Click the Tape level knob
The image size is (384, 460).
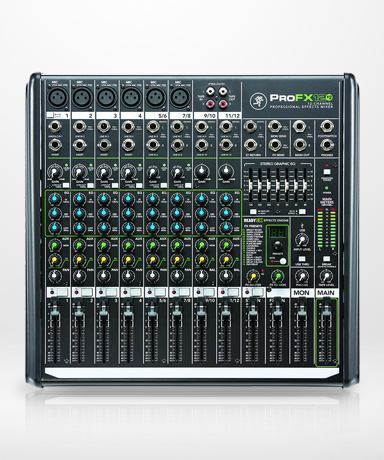click(326, 276)
